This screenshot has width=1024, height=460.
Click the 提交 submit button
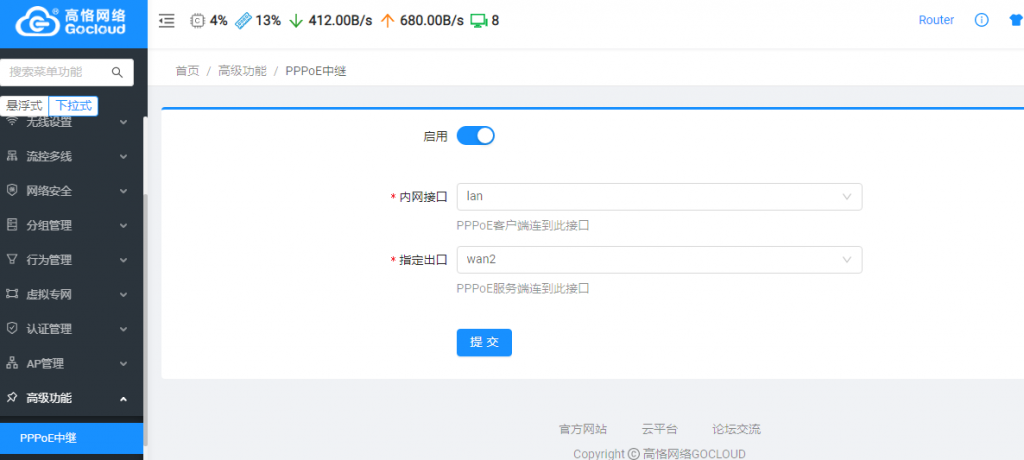tap(484, 342)
